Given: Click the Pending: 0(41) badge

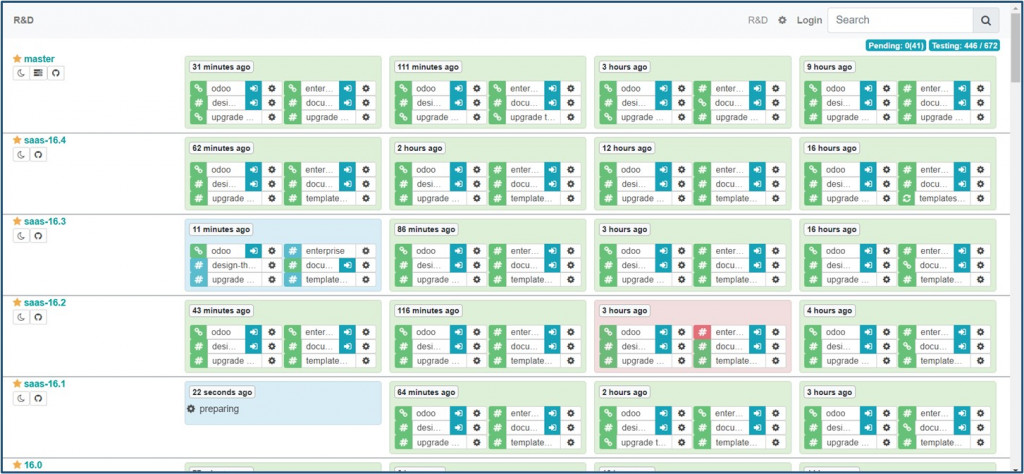Looking at the screenshot, I should [896, 46].
